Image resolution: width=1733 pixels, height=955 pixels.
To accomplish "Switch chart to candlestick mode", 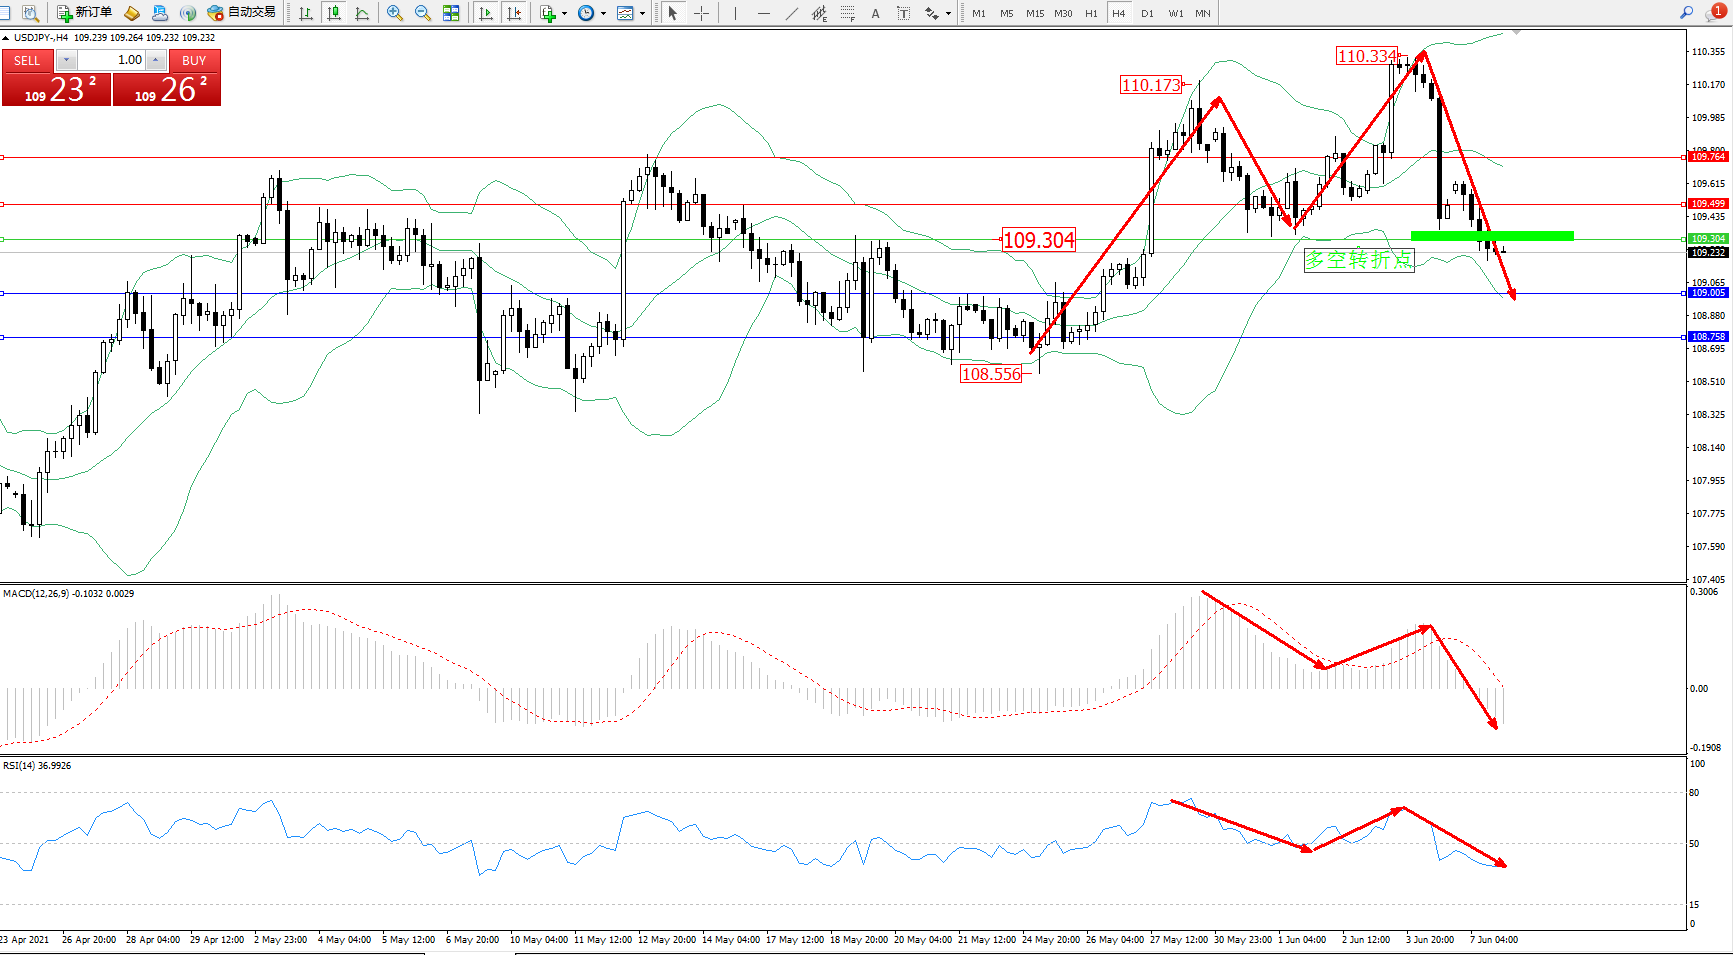I will [x=334, y=13].
